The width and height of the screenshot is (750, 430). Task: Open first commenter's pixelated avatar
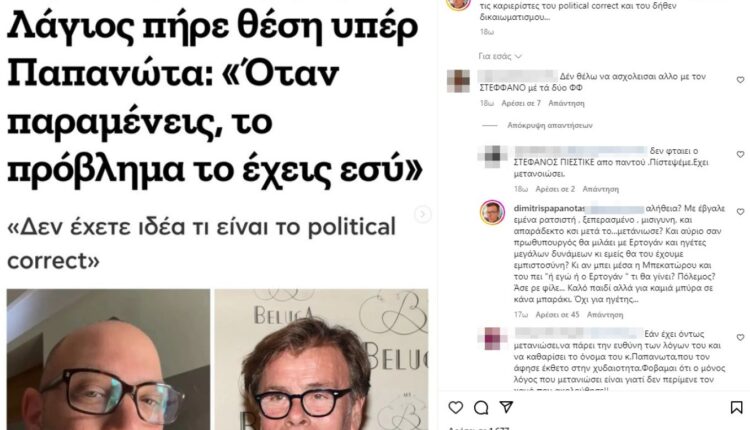(x=458, y=81)
